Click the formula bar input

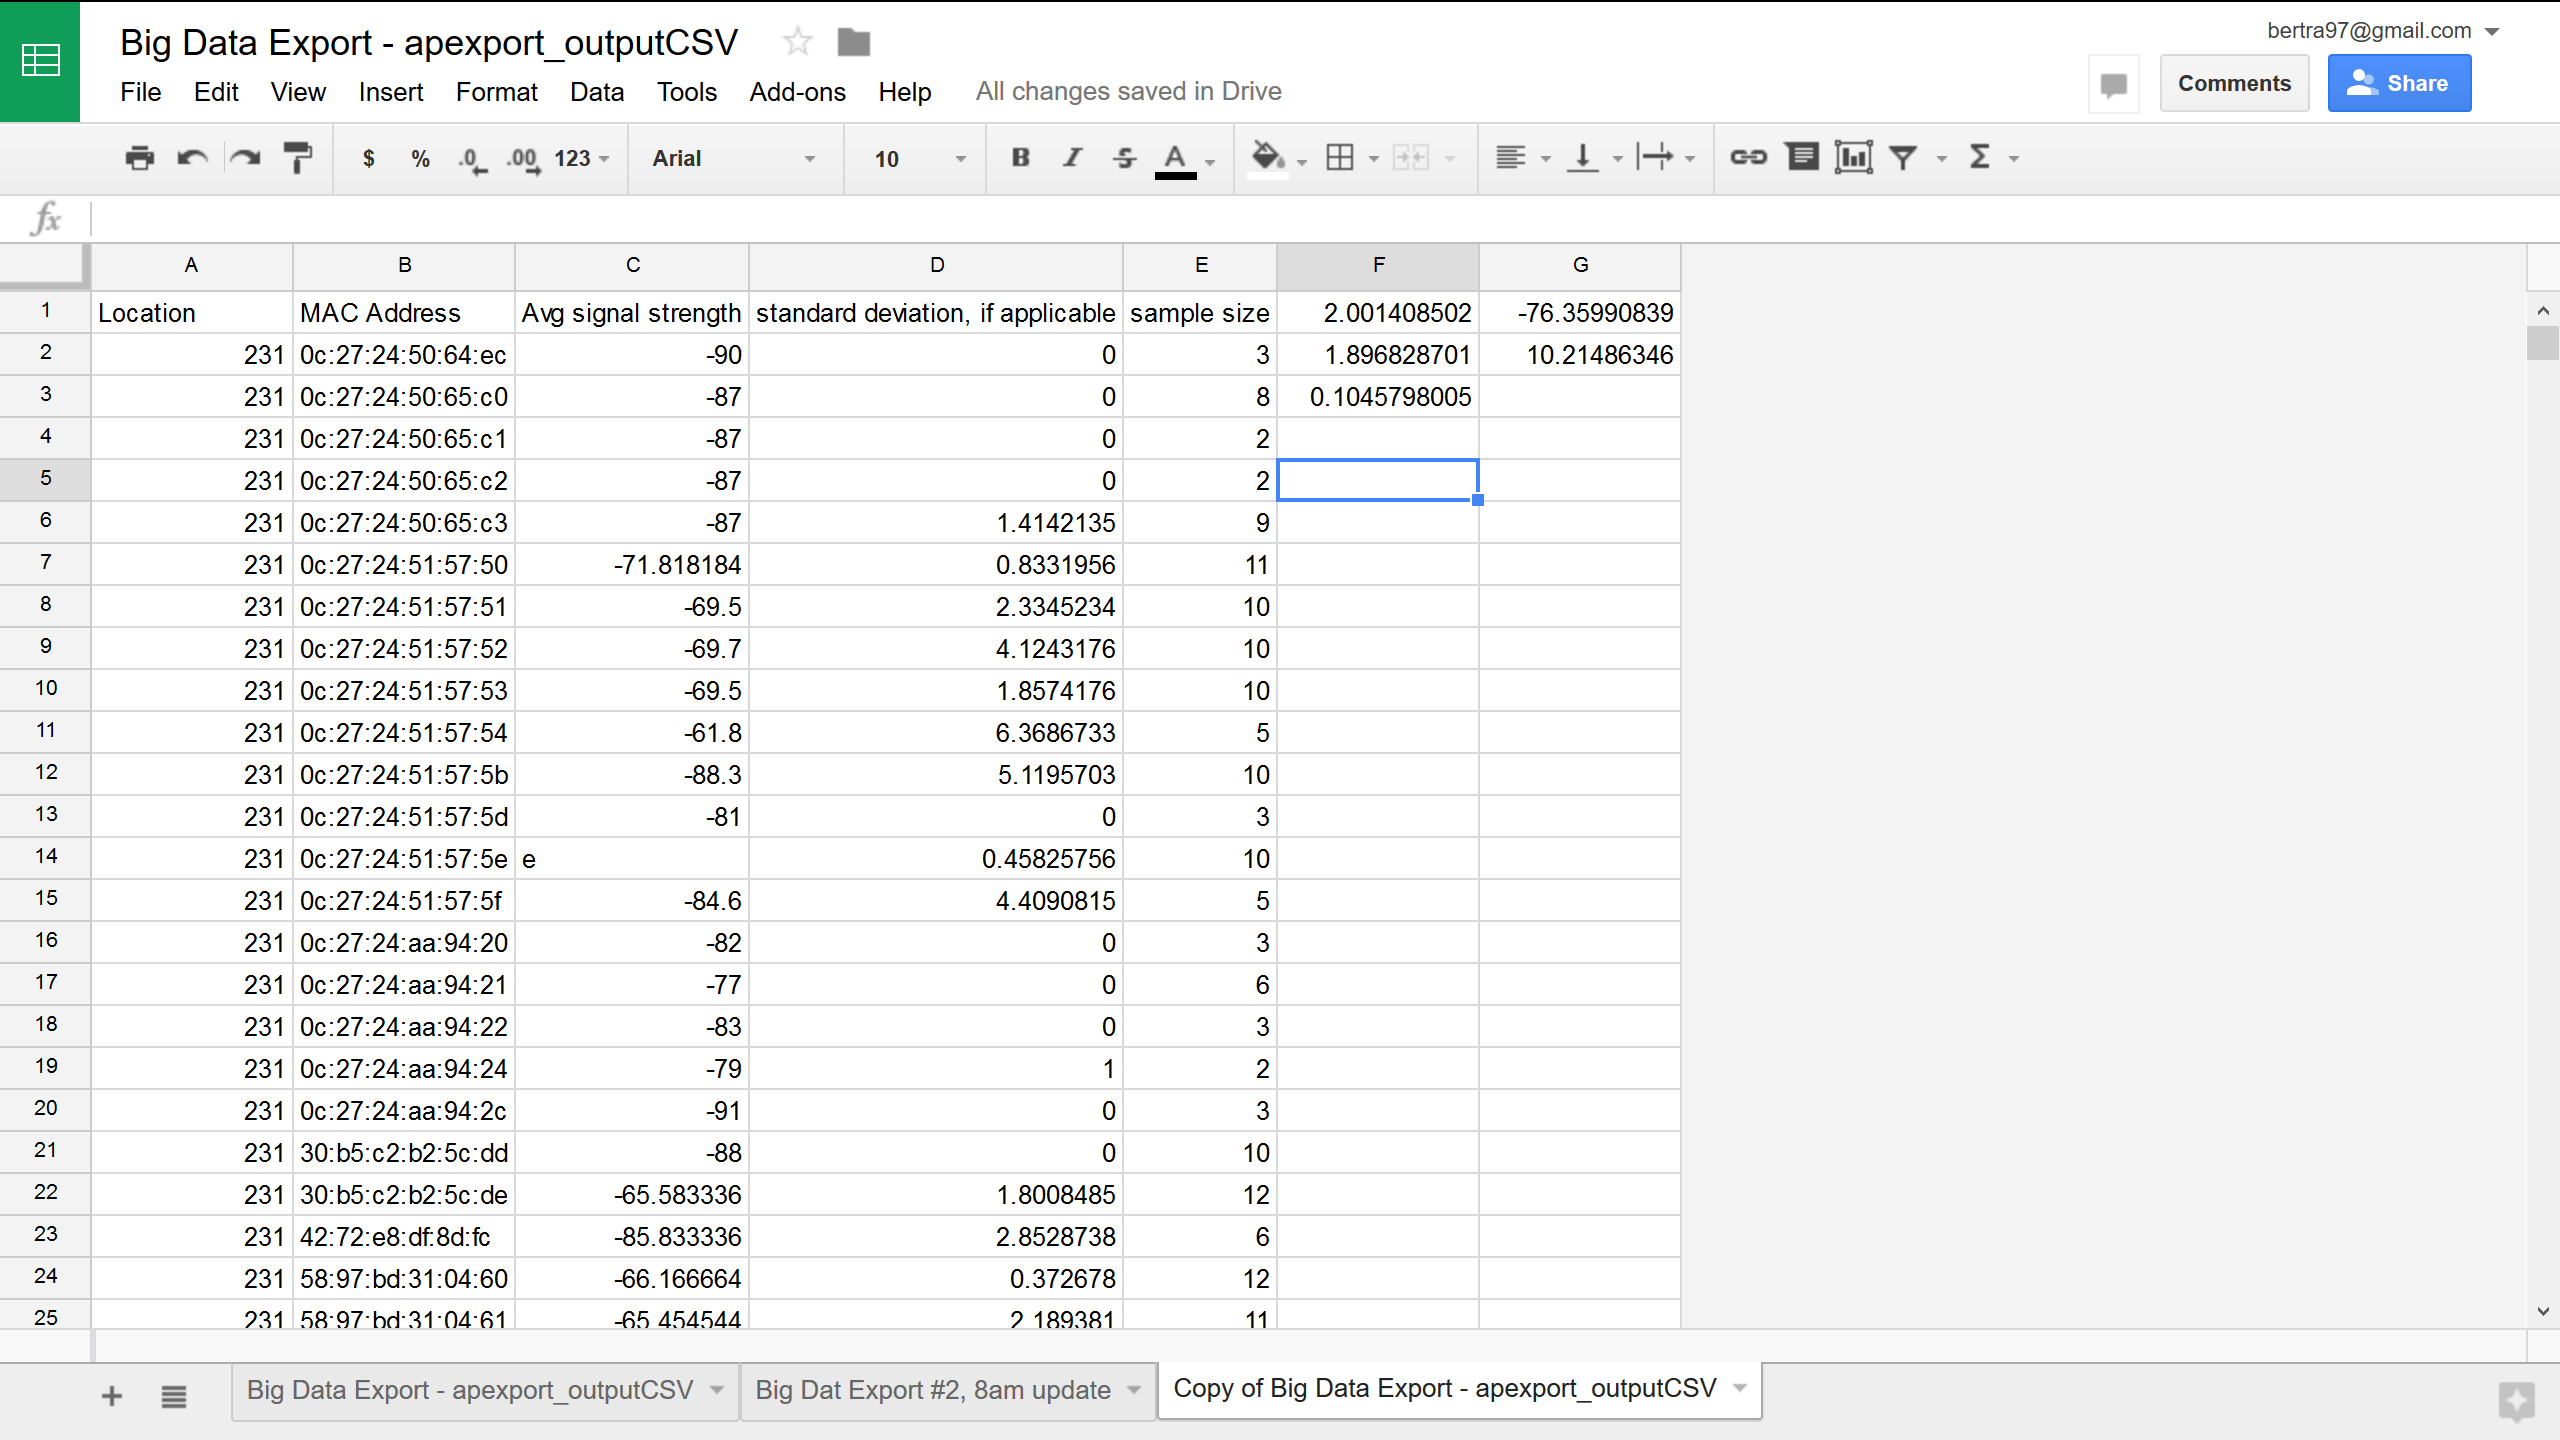point(1300,218)
